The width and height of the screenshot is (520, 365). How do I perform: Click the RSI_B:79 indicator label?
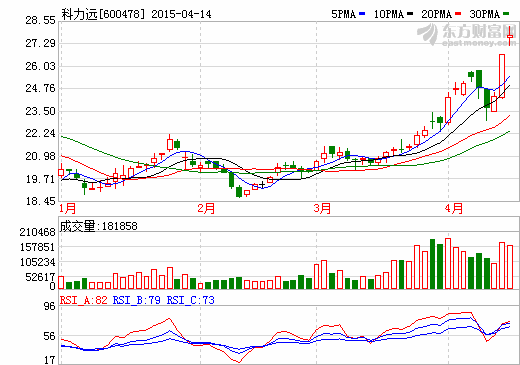click(137, 300)
